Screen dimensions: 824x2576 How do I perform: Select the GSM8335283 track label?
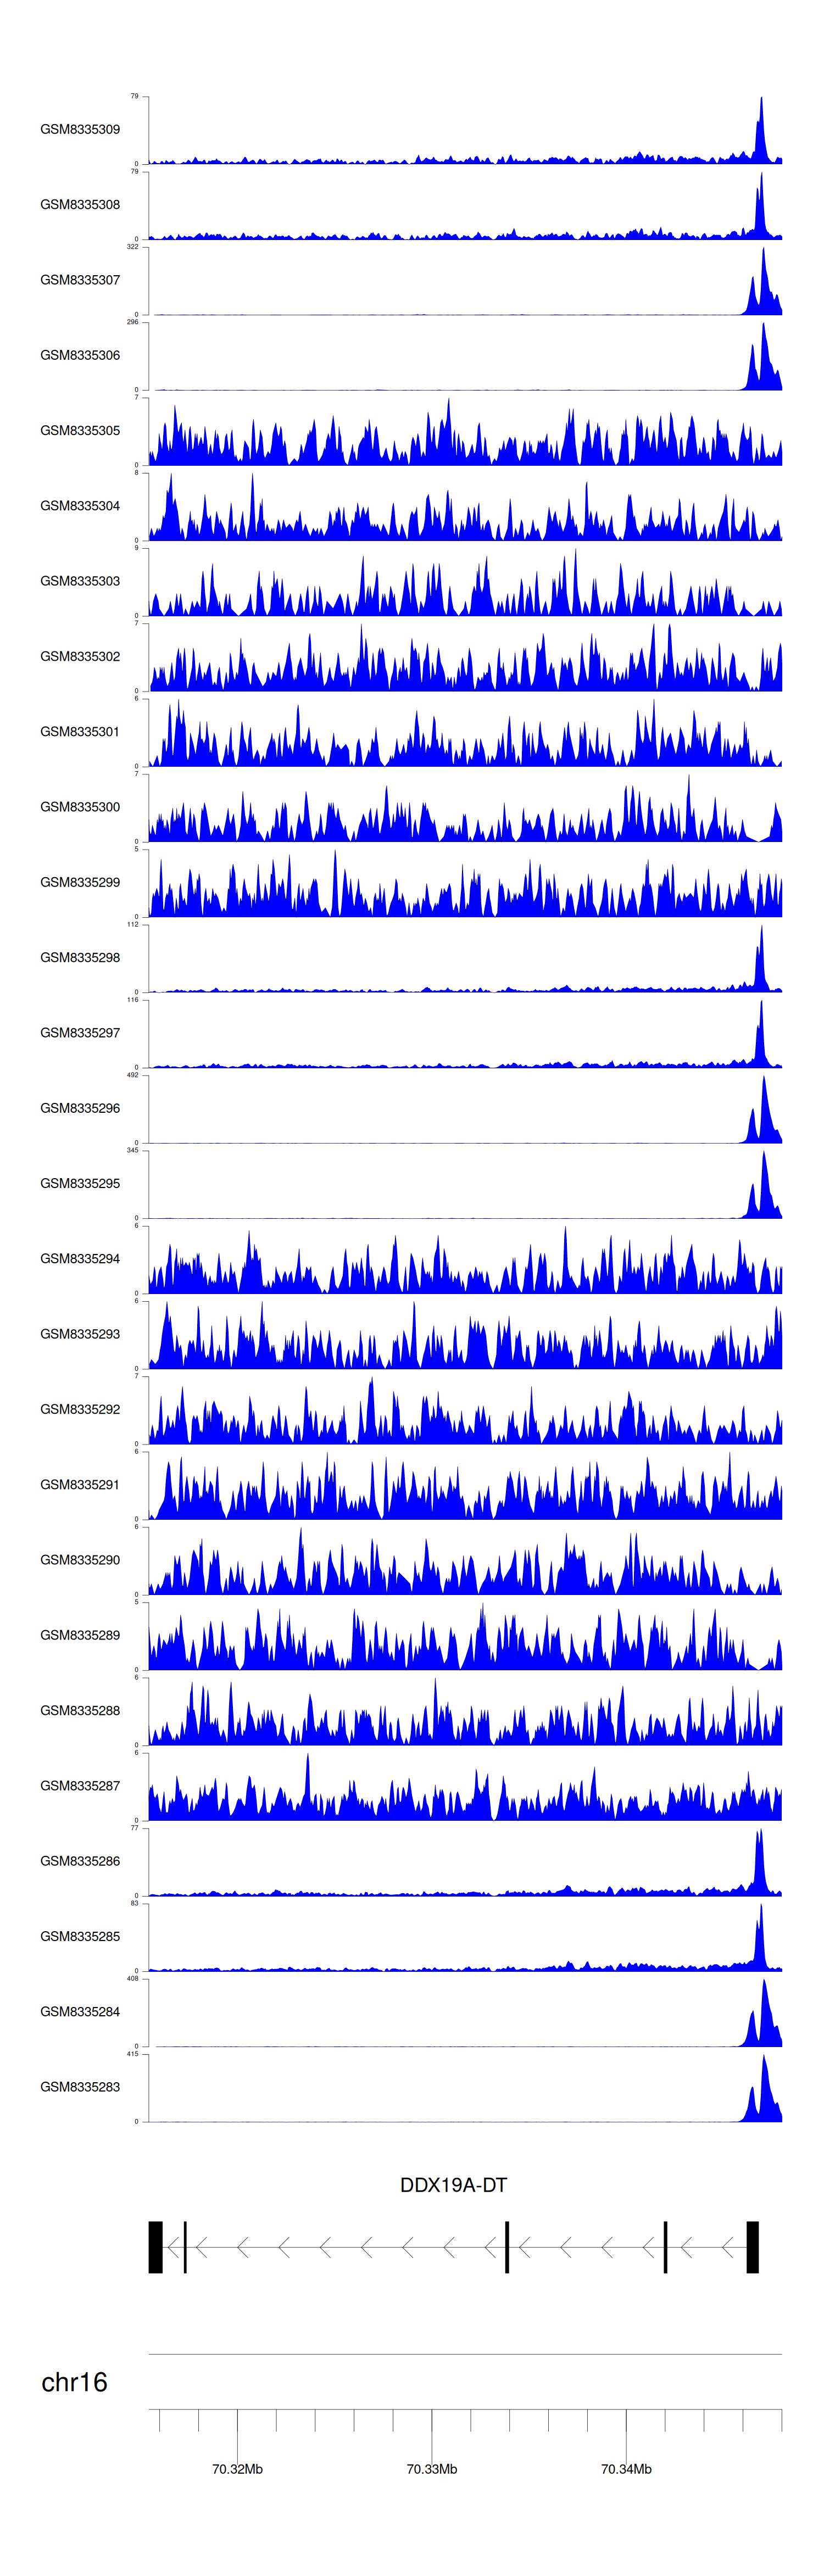[80, 2086]
